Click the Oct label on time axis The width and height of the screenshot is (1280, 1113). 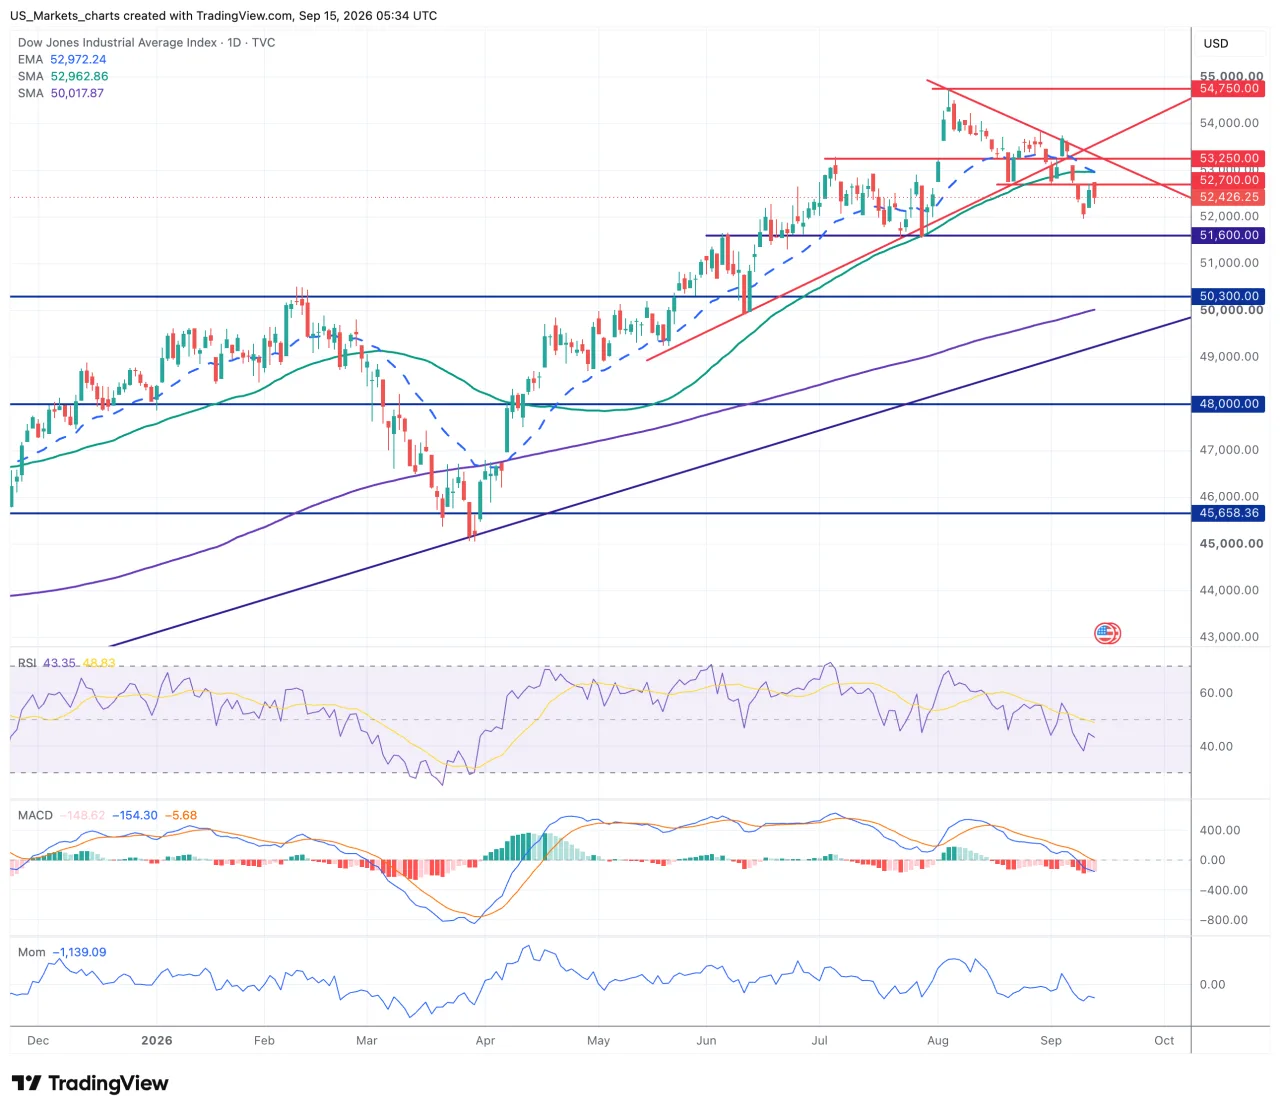click(1164, 1040)
